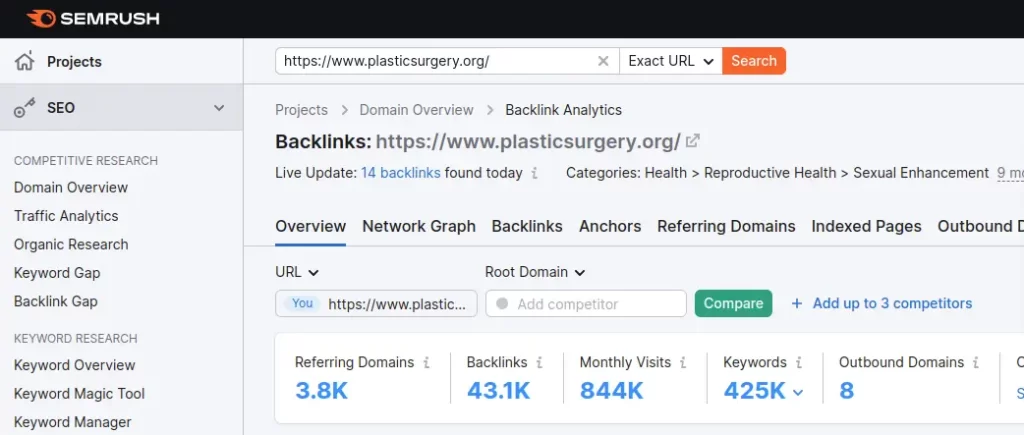Switch to the Anchors tab
The height and width of the screenshot is (435, 1024).
(x=610, y=227)
